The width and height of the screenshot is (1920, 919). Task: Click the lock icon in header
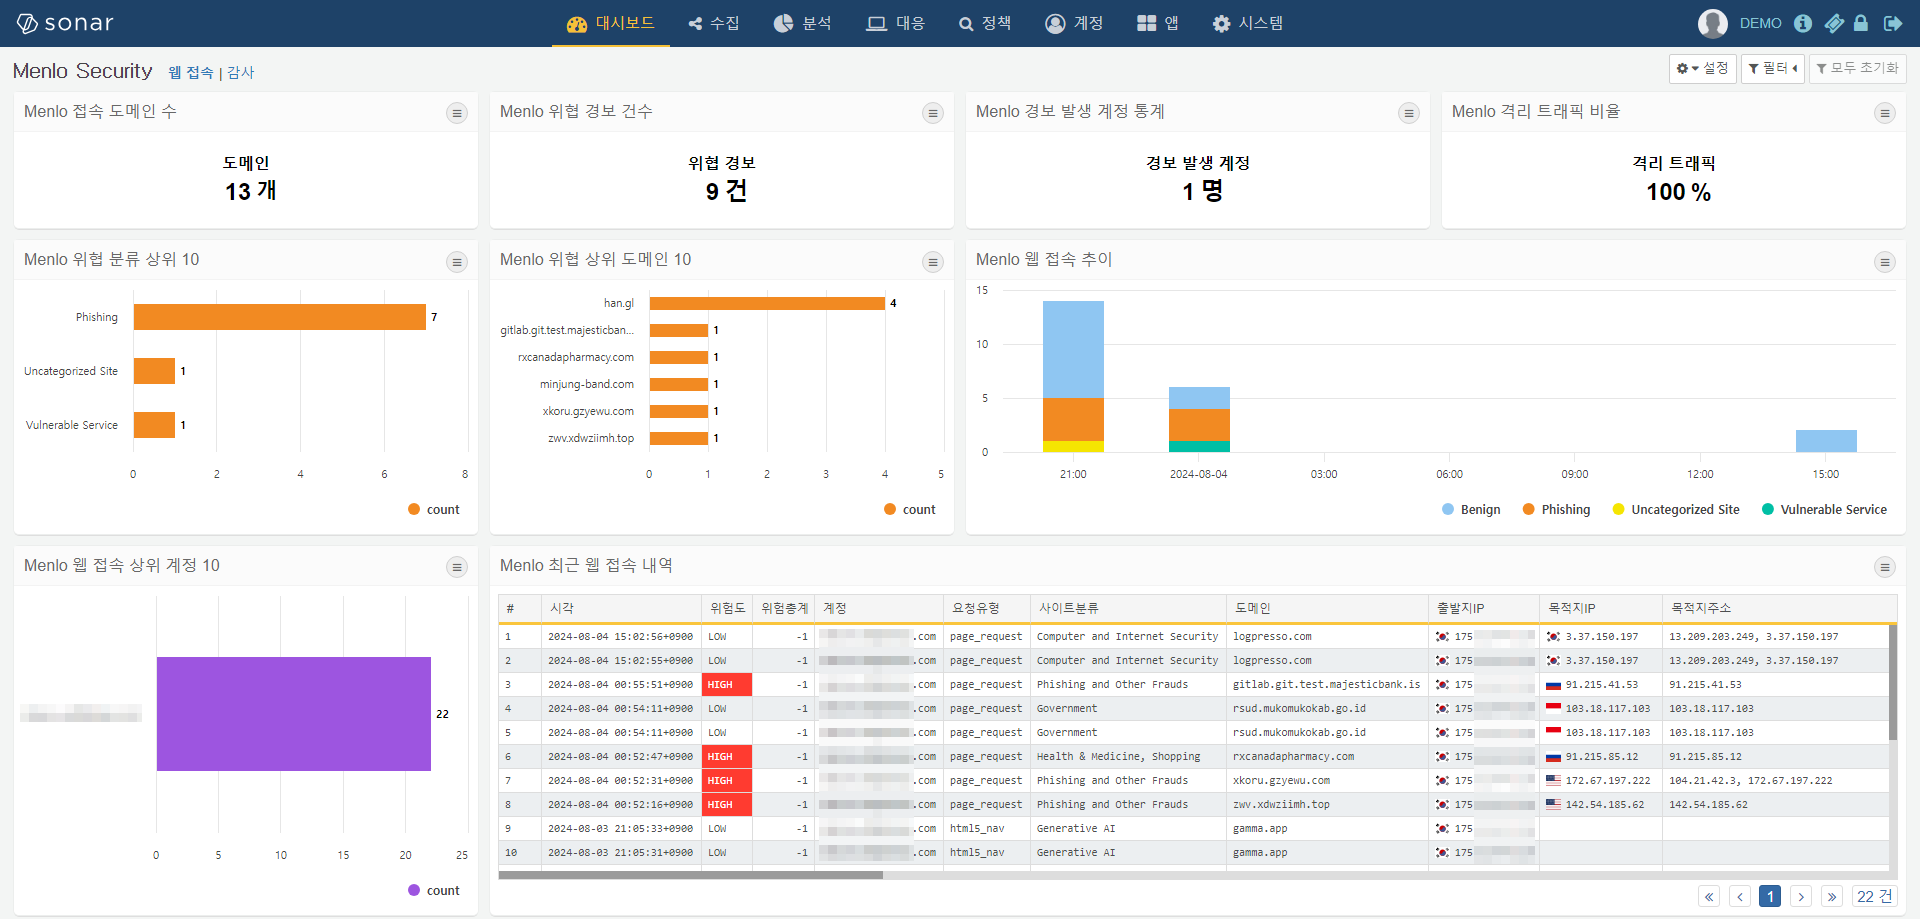(1861, 23)
